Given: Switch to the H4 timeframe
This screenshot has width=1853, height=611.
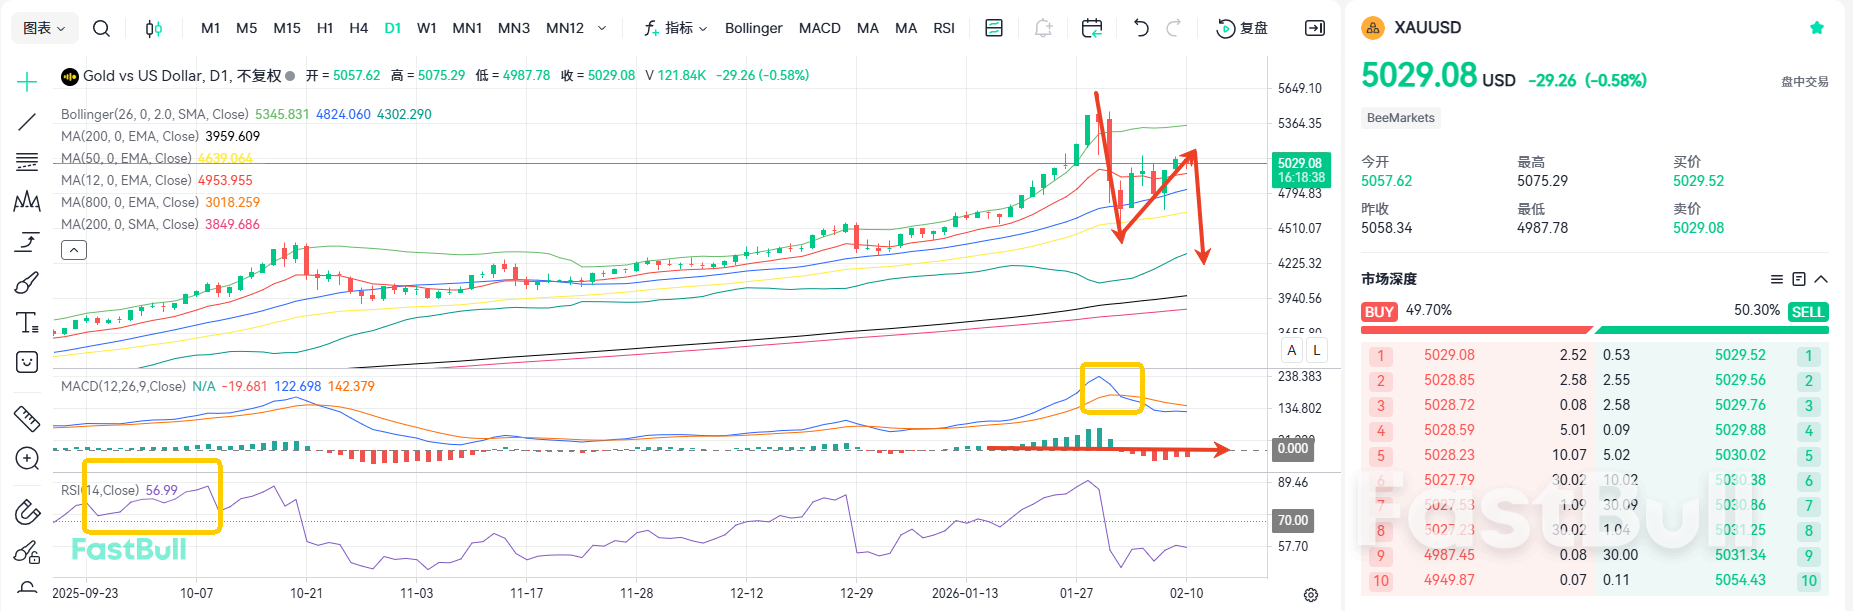Looking at the screenshot, I should (x=358, y=28).
